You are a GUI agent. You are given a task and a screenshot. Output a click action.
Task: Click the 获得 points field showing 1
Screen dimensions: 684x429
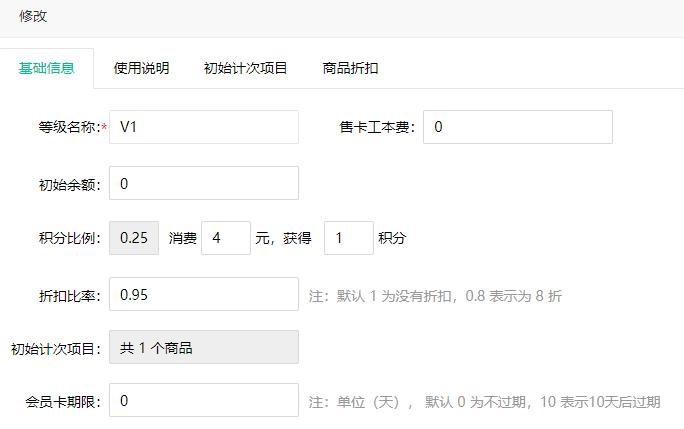click(348, 238)
